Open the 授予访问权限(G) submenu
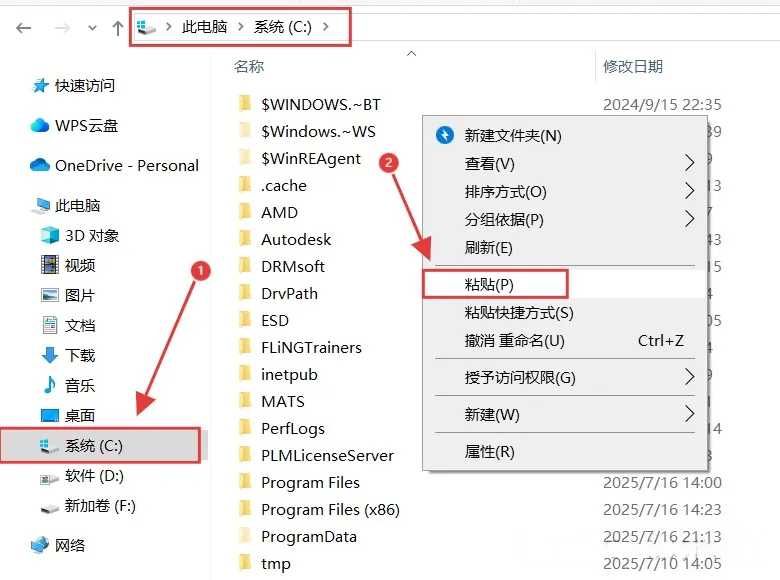Screen dimensions: 780x580 tap(565, 378)
